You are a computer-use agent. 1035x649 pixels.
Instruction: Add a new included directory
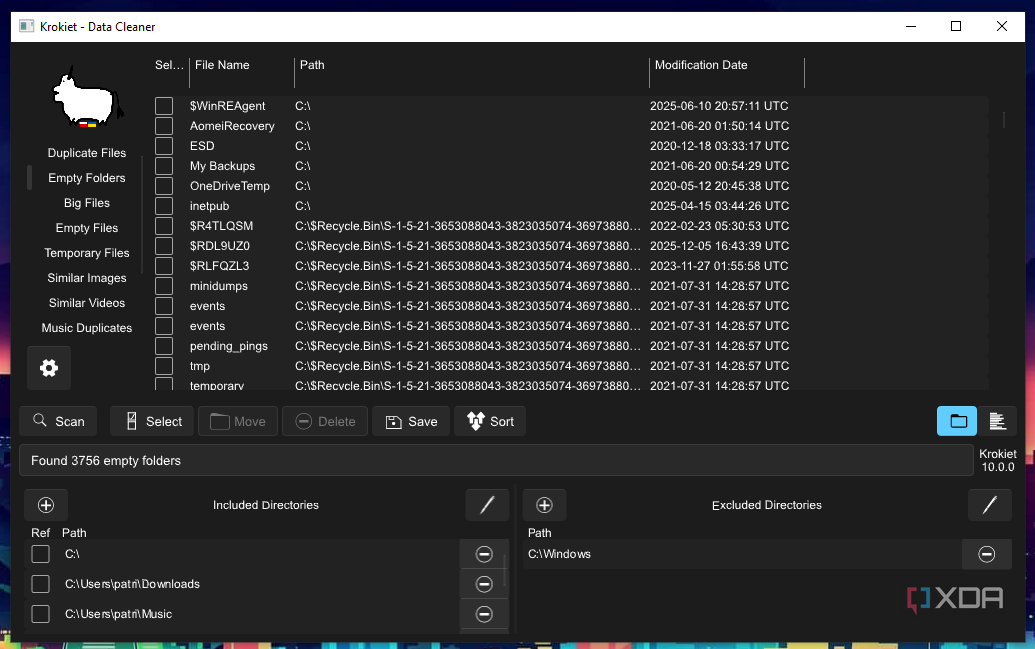click(46, 505)
